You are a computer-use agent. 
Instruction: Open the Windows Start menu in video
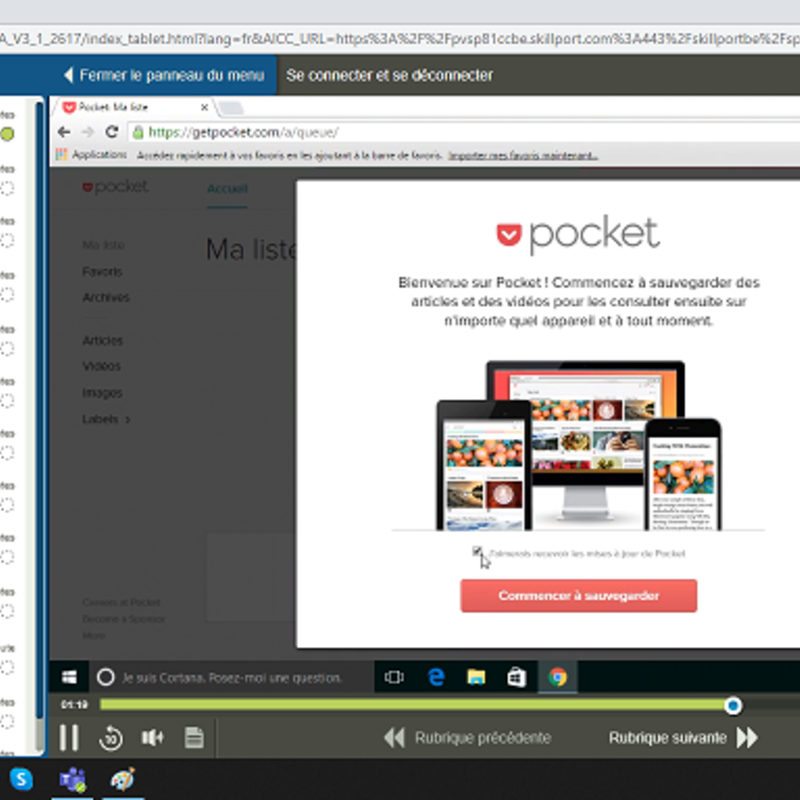[x=69, y=677]
